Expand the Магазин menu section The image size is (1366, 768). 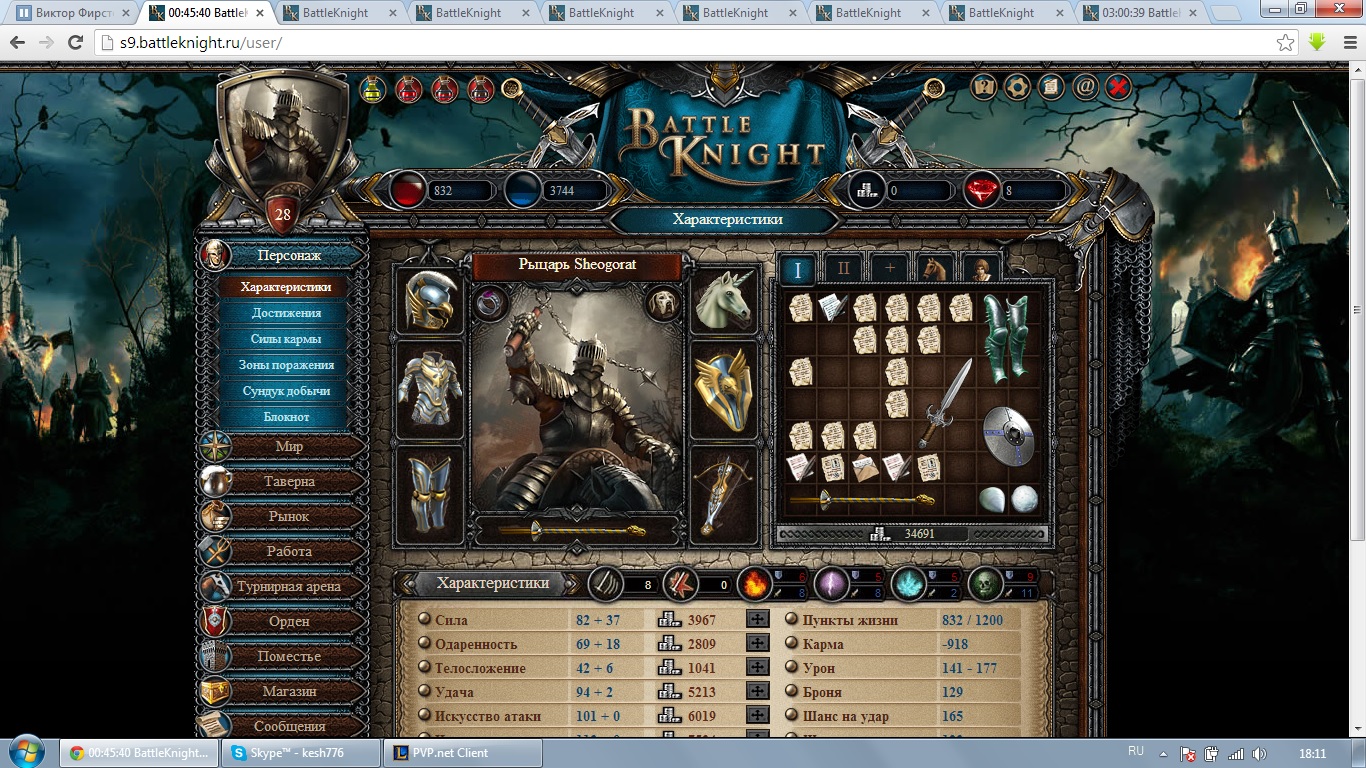point(284,692)
